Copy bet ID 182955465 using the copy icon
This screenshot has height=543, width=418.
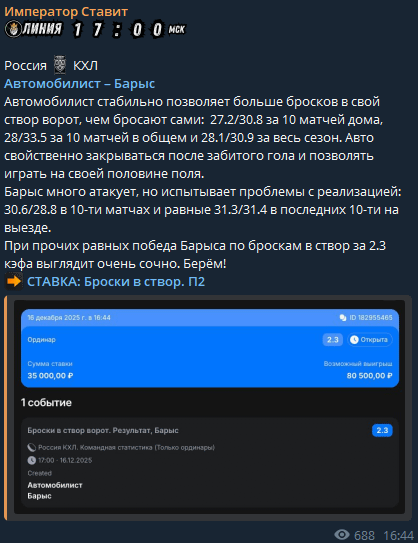point(343,318)
